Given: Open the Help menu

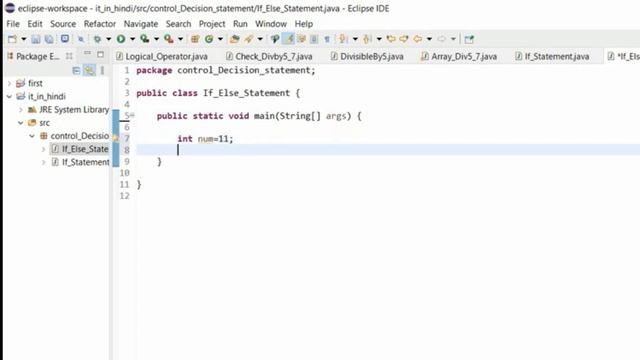Looking at the screenshot, I should click(x=304, y=24).
